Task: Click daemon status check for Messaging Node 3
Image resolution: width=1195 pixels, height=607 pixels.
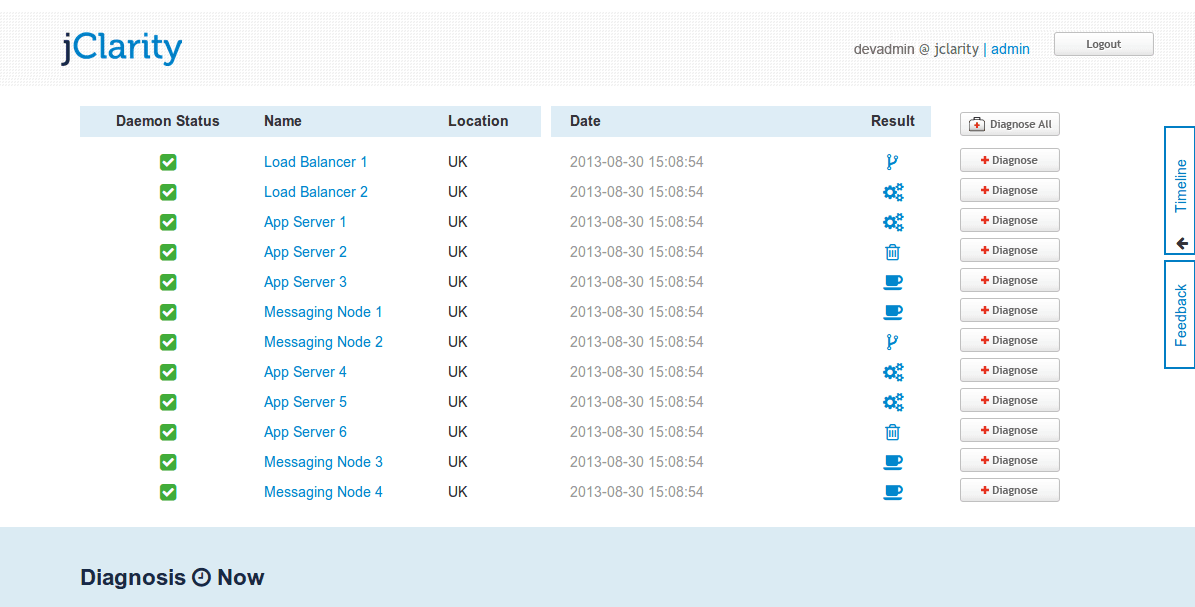Action: pyautogui.click(x=168, y=462)
